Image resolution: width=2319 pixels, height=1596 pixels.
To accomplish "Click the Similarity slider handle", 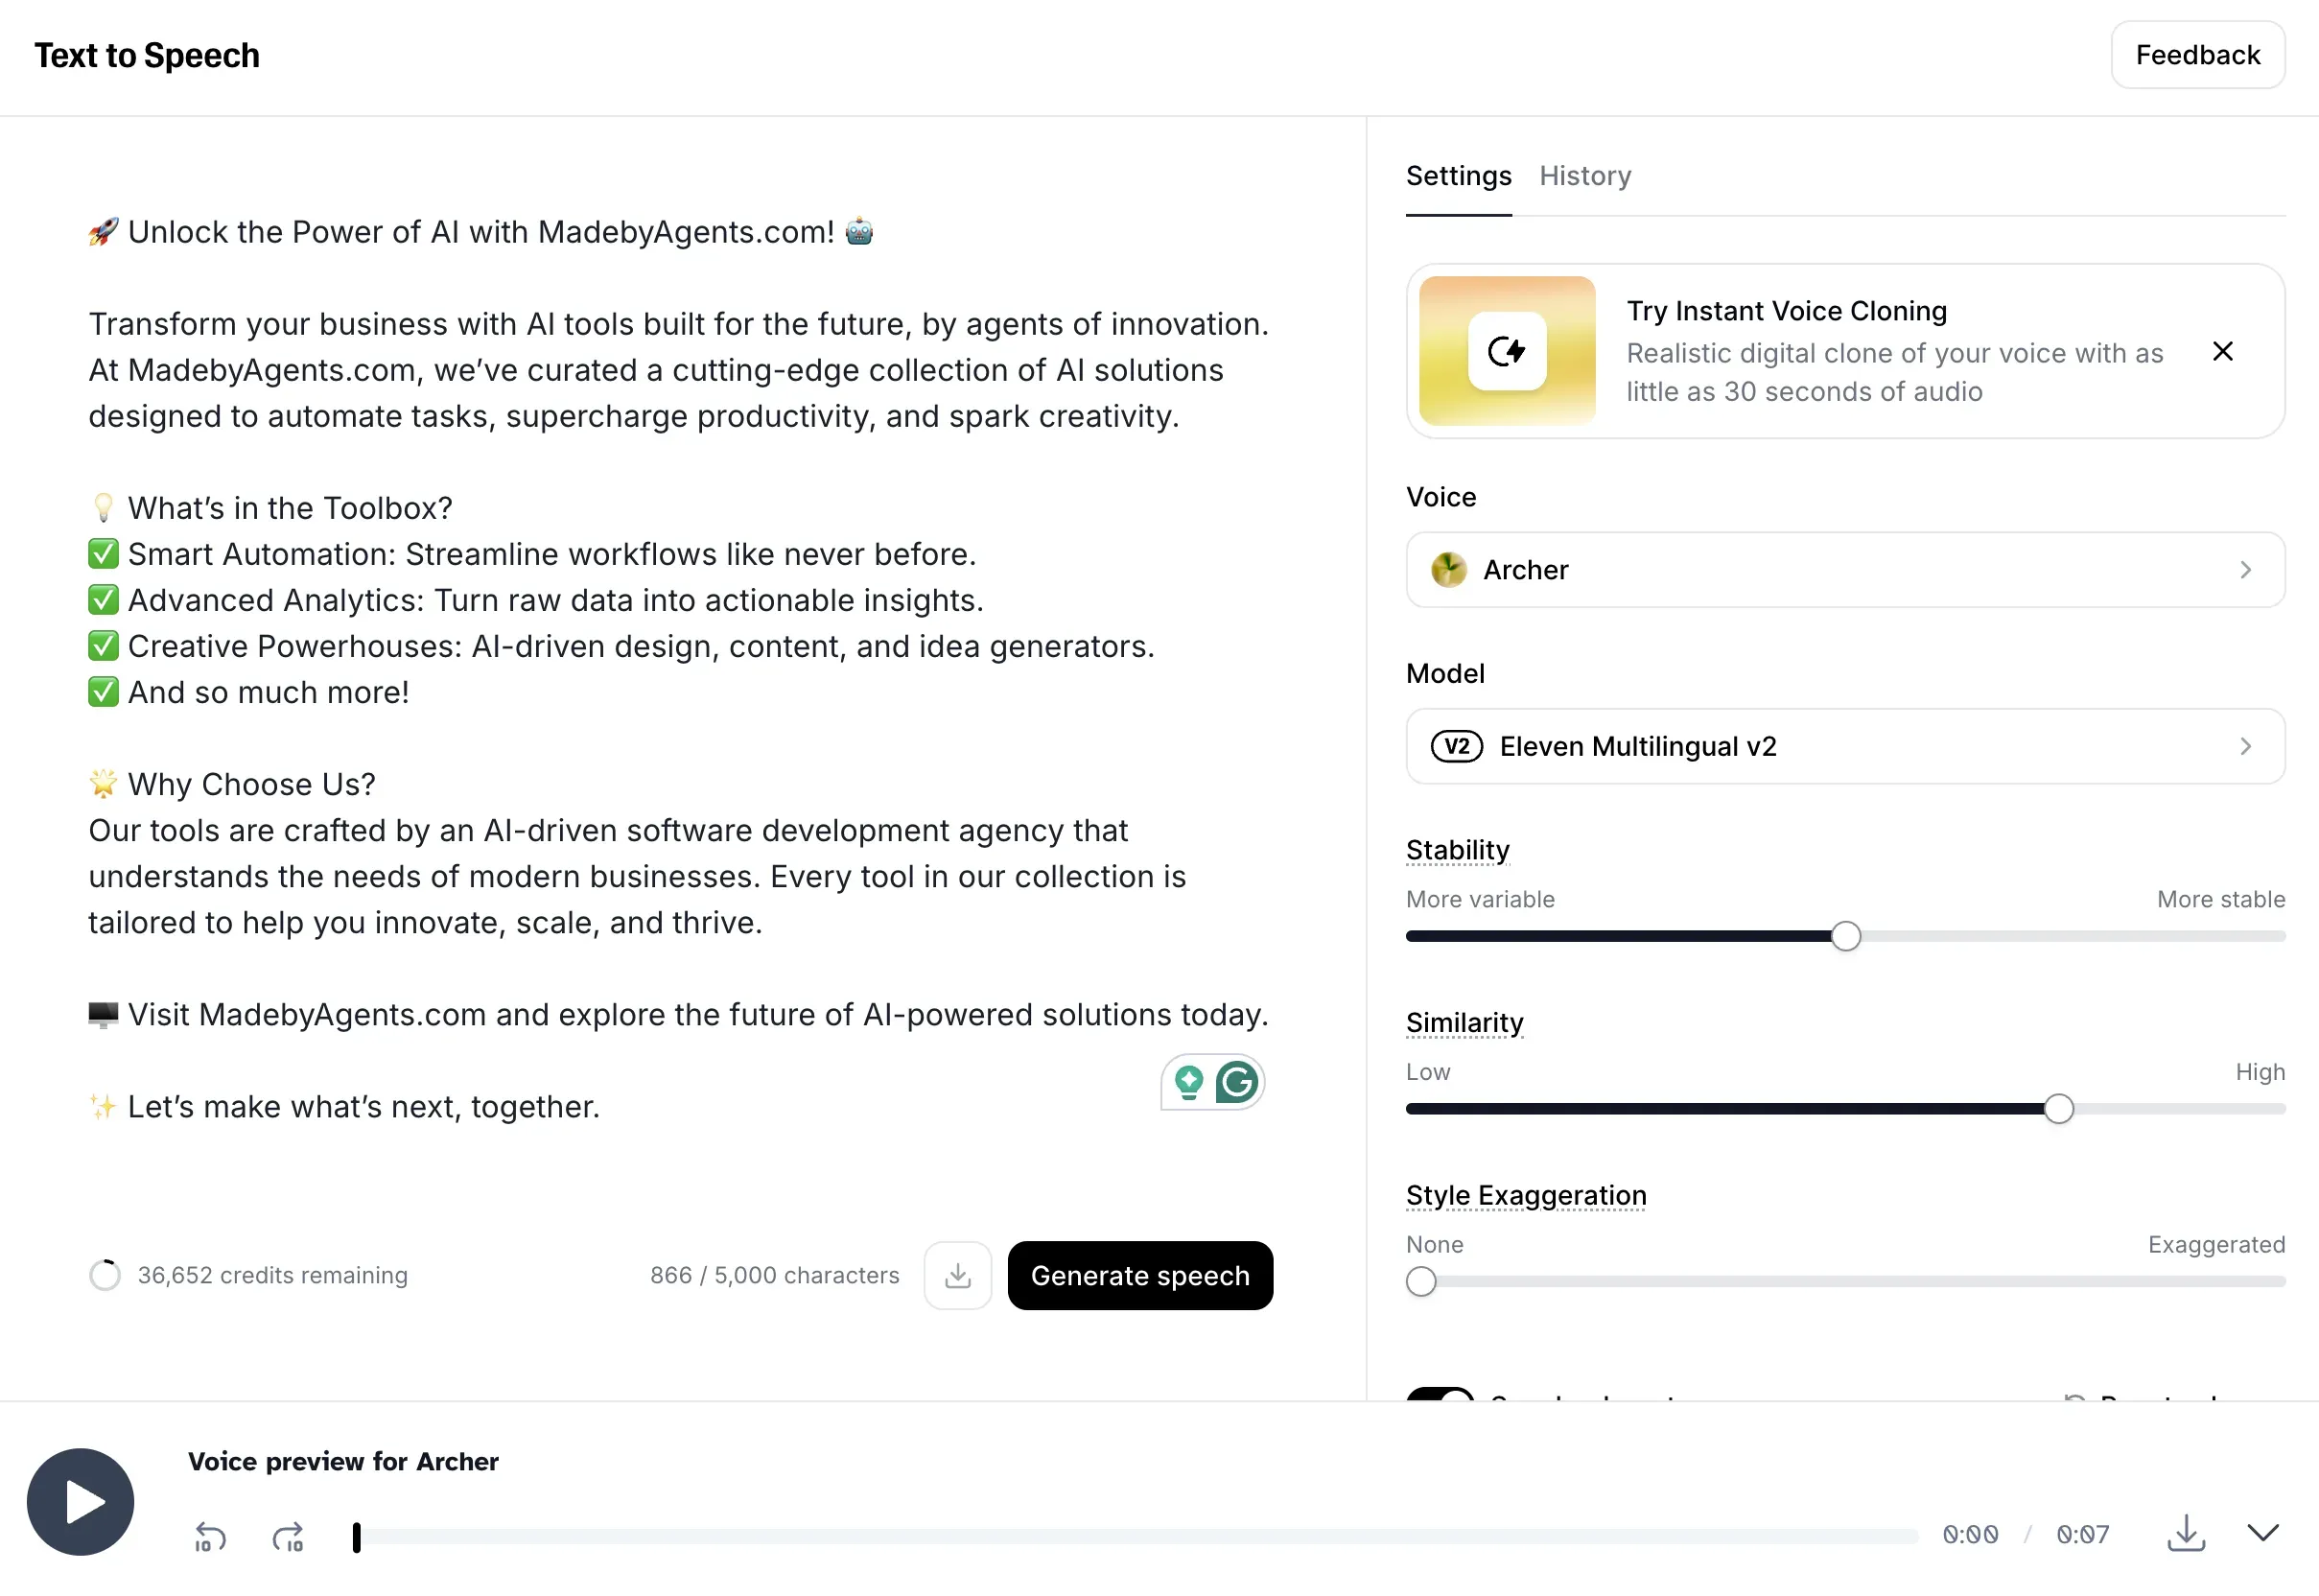I will pos(2058,1108).
